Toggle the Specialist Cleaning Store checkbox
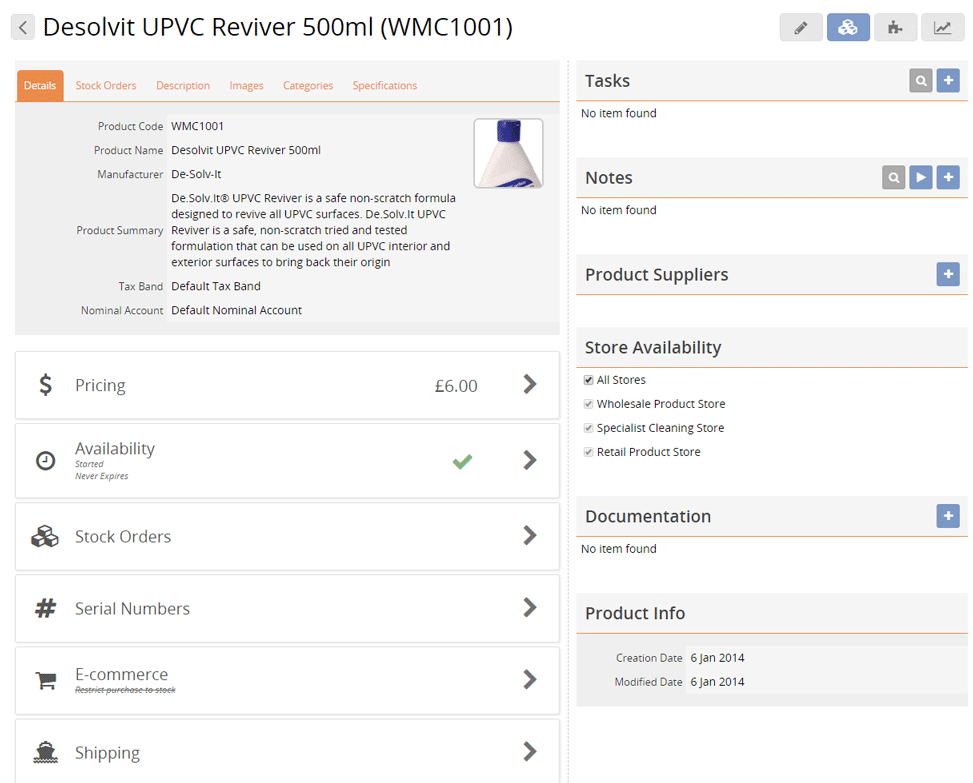The width and height of the screenshot is (973, 783). pos(588,428)
